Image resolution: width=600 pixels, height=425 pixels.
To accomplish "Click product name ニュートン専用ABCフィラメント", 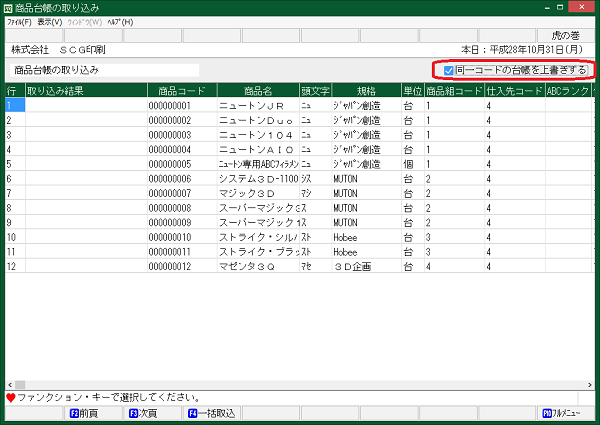I will [x=259, y=164].
